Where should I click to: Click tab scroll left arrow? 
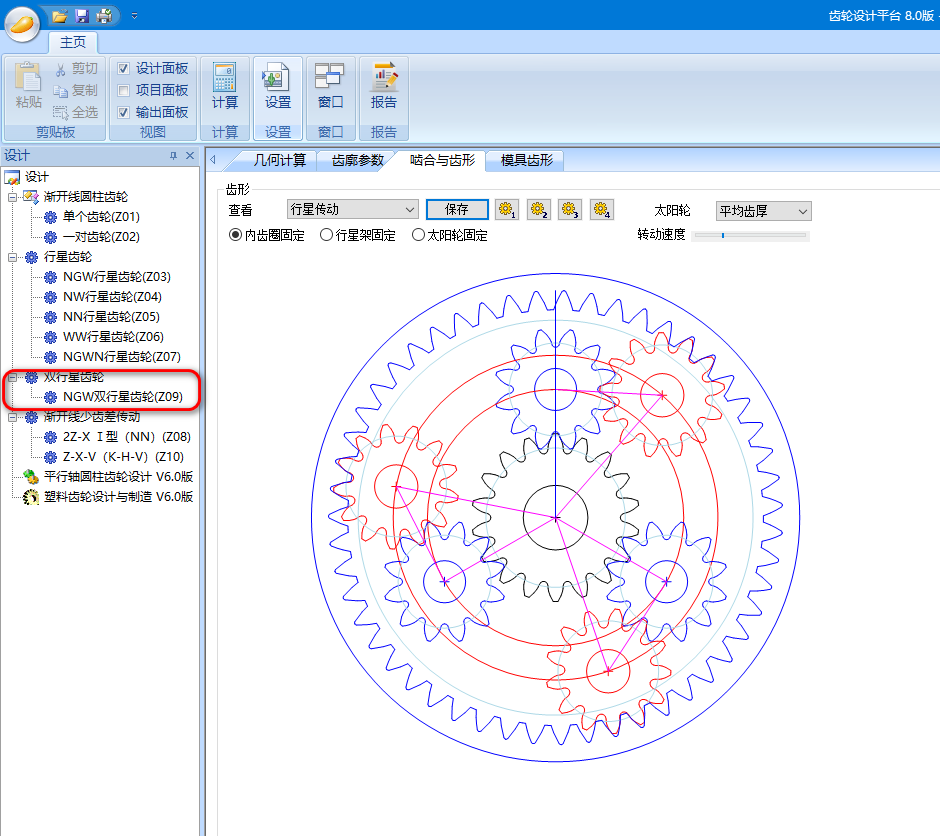(213, 160)
